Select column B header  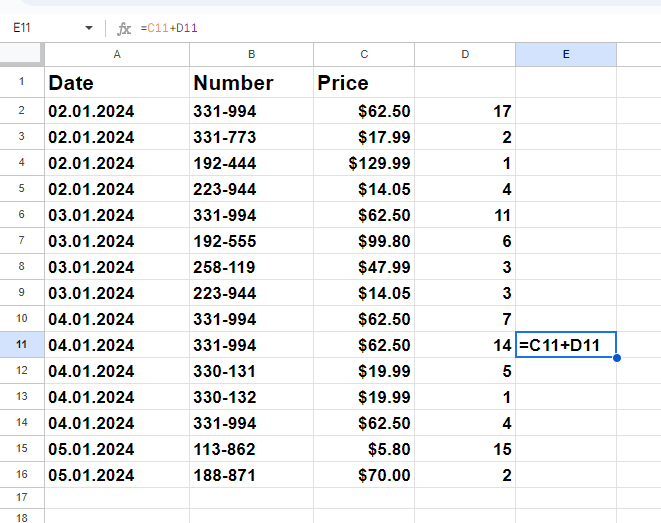click(251, 54)
